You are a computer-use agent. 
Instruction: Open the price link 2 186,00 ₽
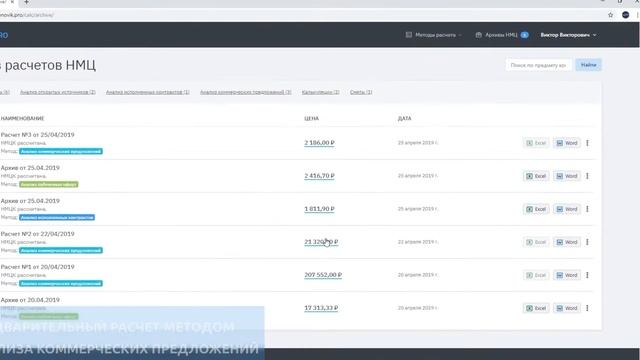tap(319, 143)
